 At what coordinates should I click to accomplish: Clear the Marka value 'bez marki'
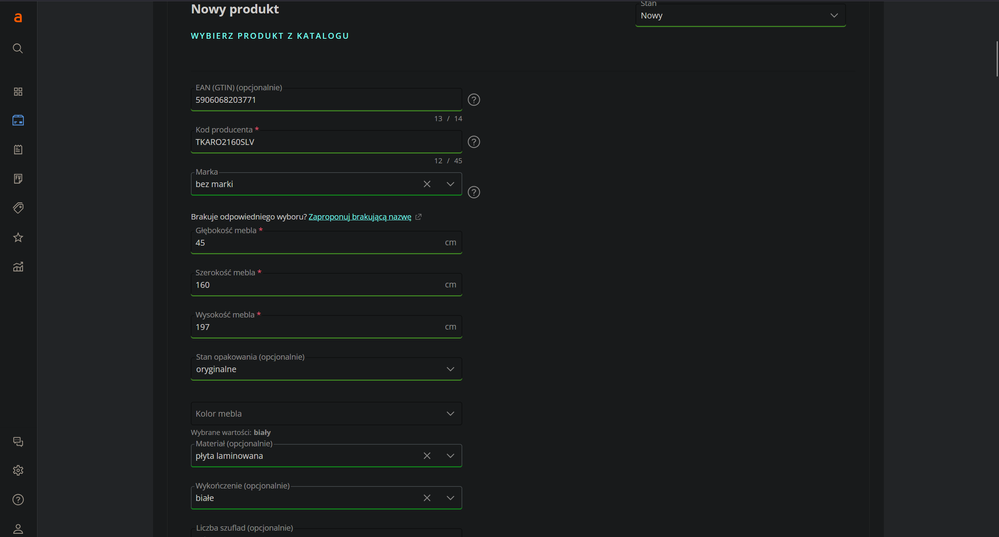pyautogui.click(x=427, y=184)
